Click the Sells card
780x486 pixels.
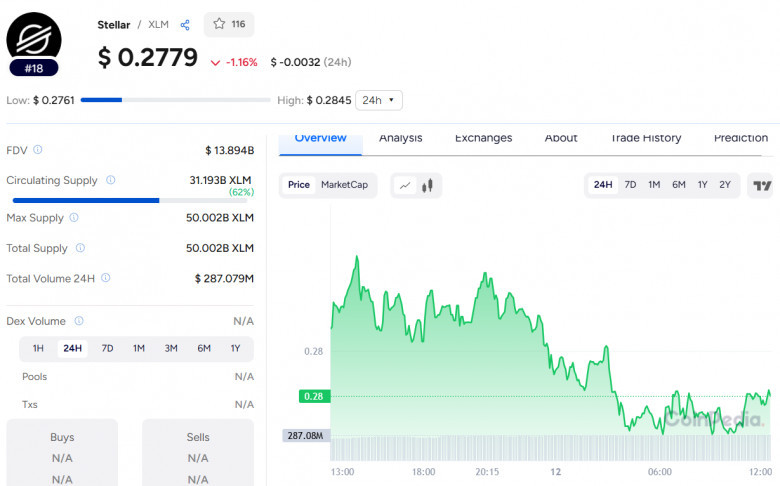point(198,453)
